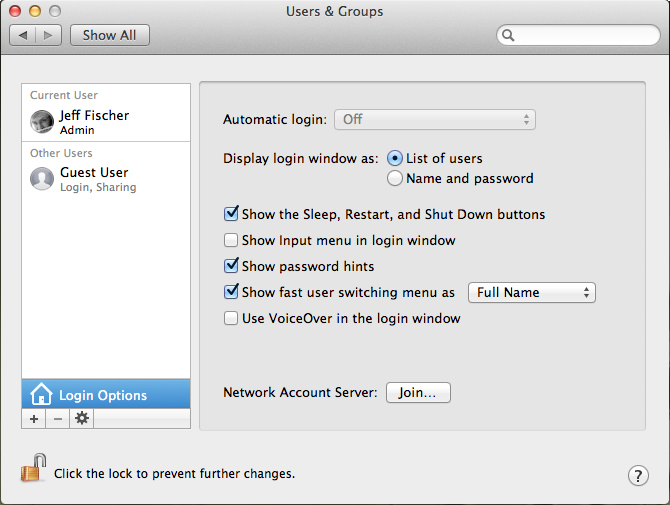Remove user with minus button
670x505 pixels.
click(58, 419)
